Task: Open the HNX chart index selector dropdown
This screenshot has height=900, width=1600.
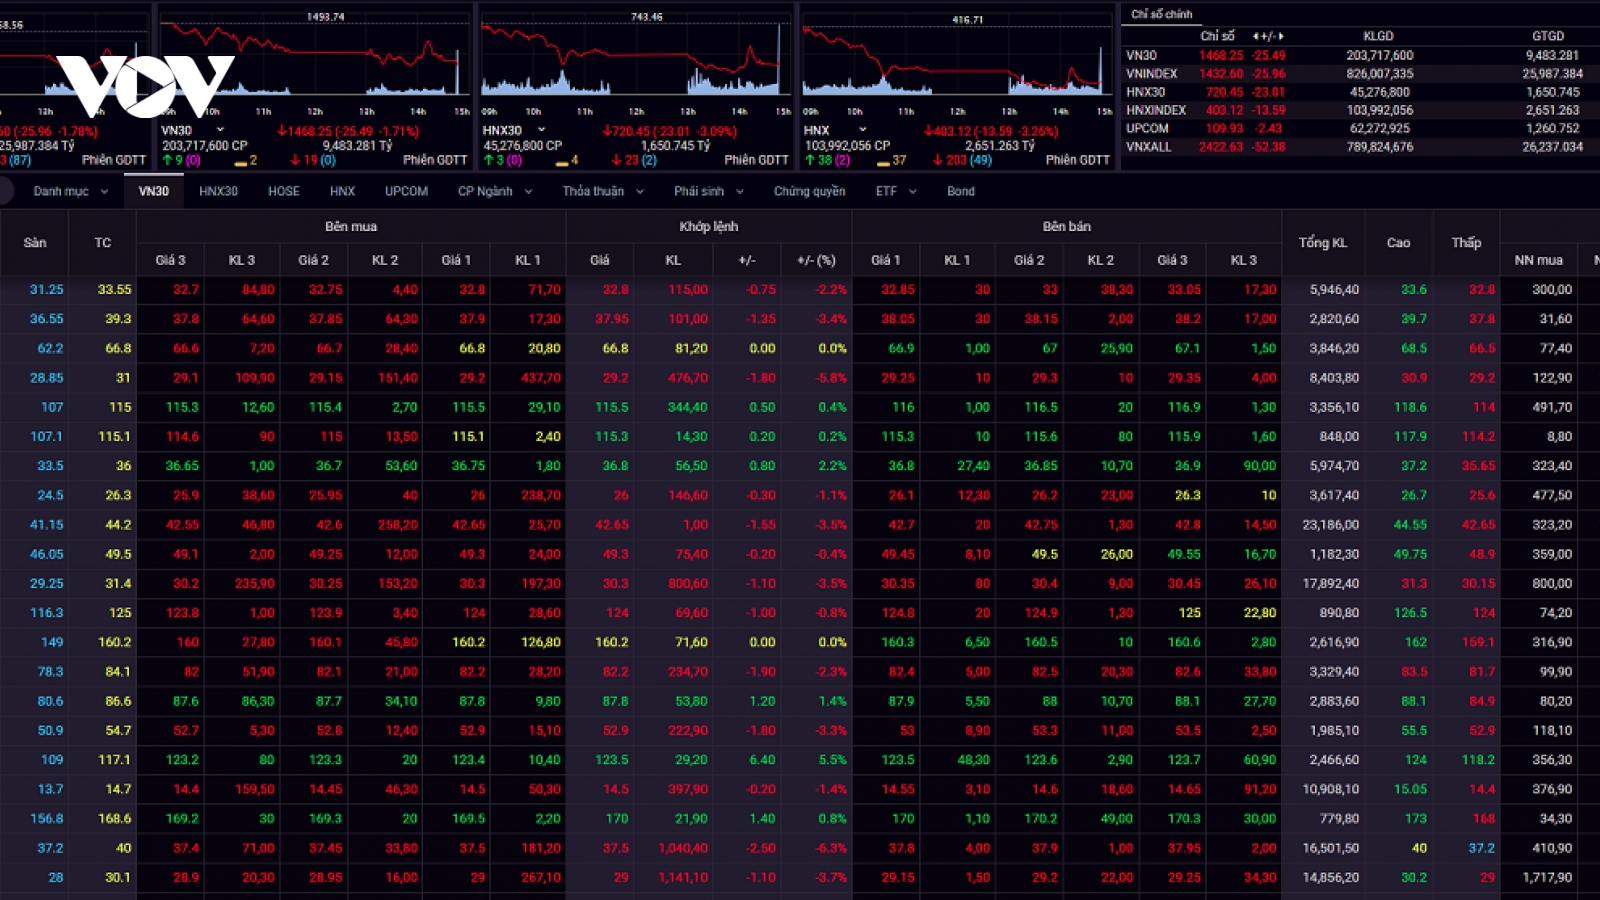Action: (863, 130)
